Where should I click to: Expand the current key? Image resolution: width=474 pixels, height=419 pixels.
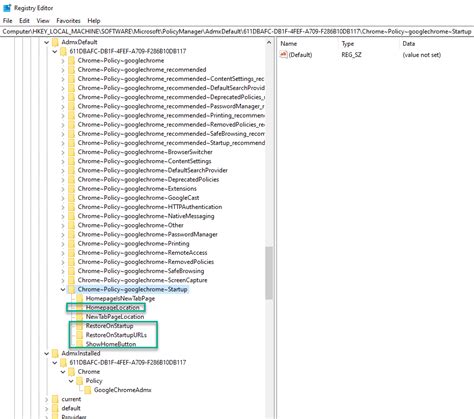[x=47, y=399]
